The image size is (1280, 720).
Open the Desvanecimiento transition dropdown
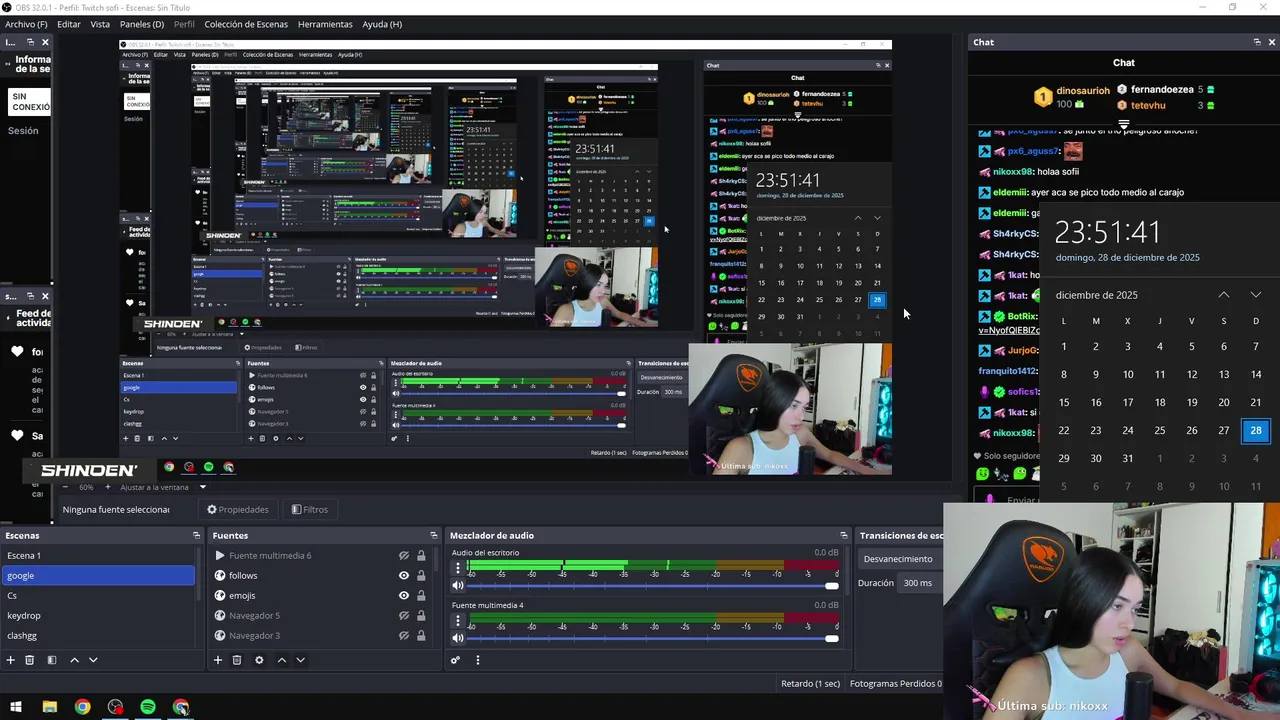click(900, 559)
